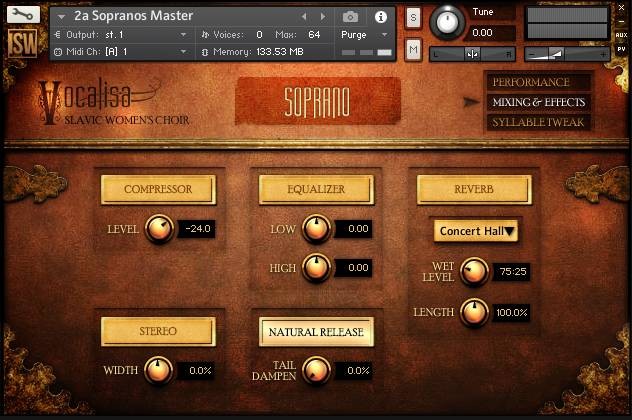The width and height of the screenshot is (632, 420).
Task: Open the Output st. 1 dropdown
Action: point(121,35)
